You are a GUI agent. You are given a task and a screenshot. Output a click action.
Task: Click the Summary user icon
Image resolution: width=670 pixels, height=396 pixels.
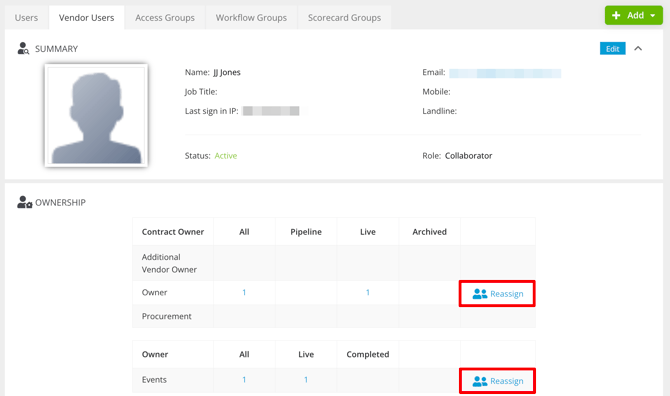tap(23, 48)
